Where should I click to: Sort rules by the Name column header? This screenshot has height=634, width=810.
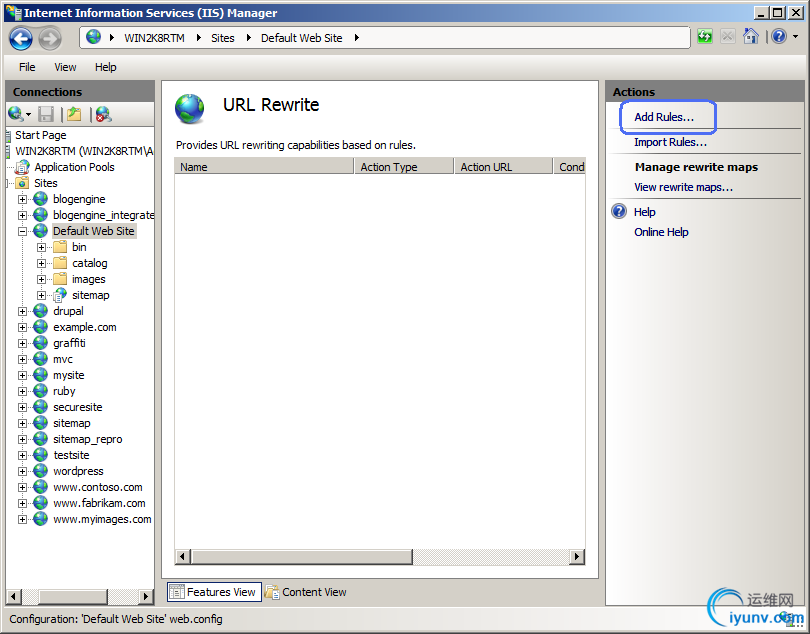click(264, 167)
